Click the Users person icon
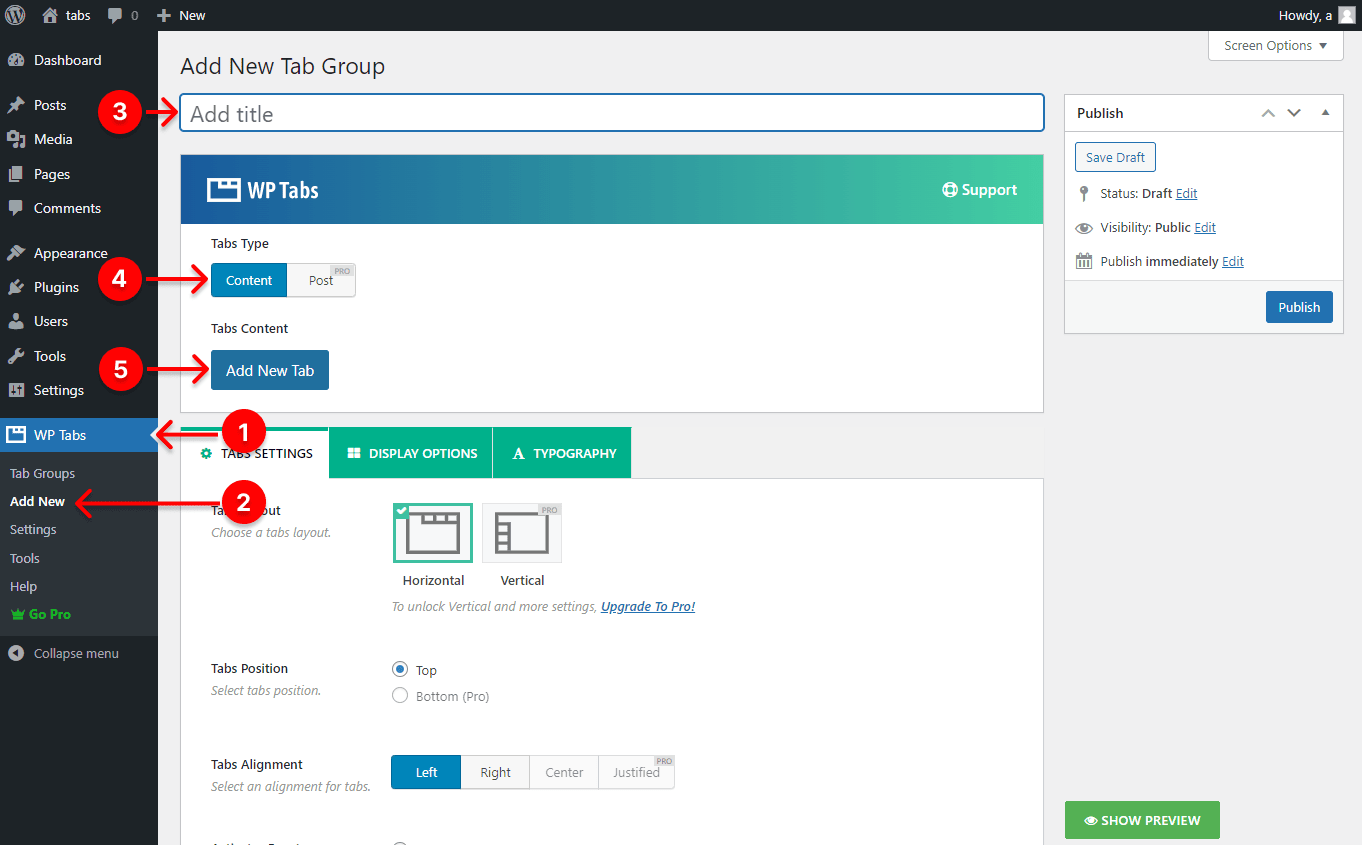Image resolution: width=1362 pixels, height=845 pixels. tap(16, 321)
